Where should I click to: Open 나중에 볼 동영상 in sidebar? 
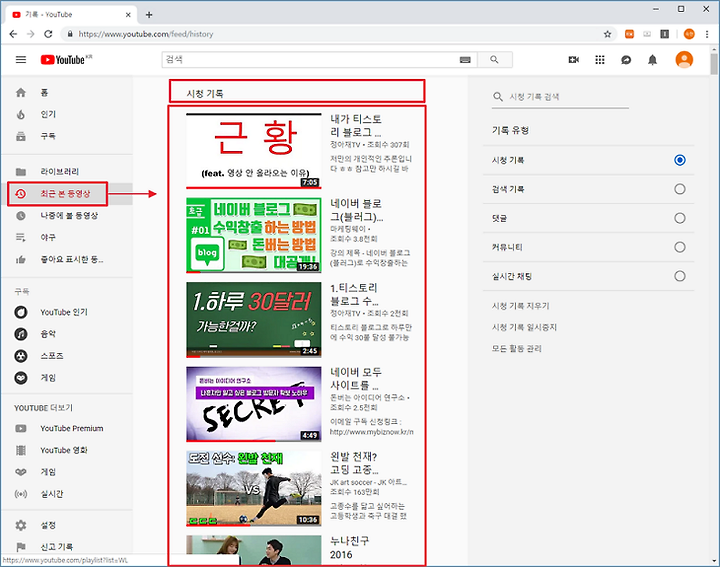67,216
